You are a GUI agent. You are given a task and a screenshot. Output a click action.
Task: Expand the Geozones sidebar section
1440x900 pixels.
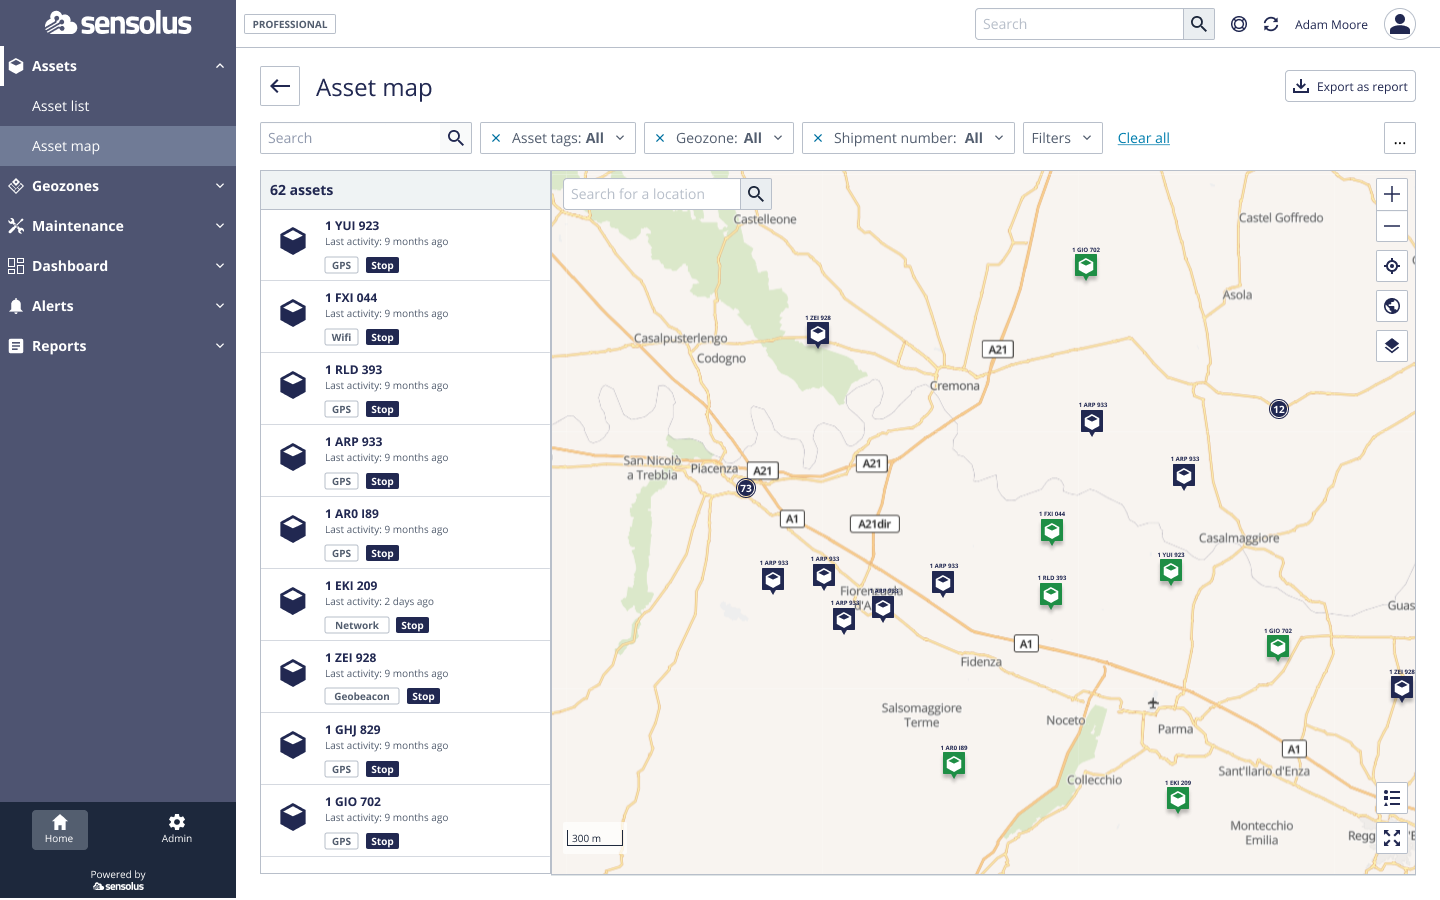coord(118,186)
